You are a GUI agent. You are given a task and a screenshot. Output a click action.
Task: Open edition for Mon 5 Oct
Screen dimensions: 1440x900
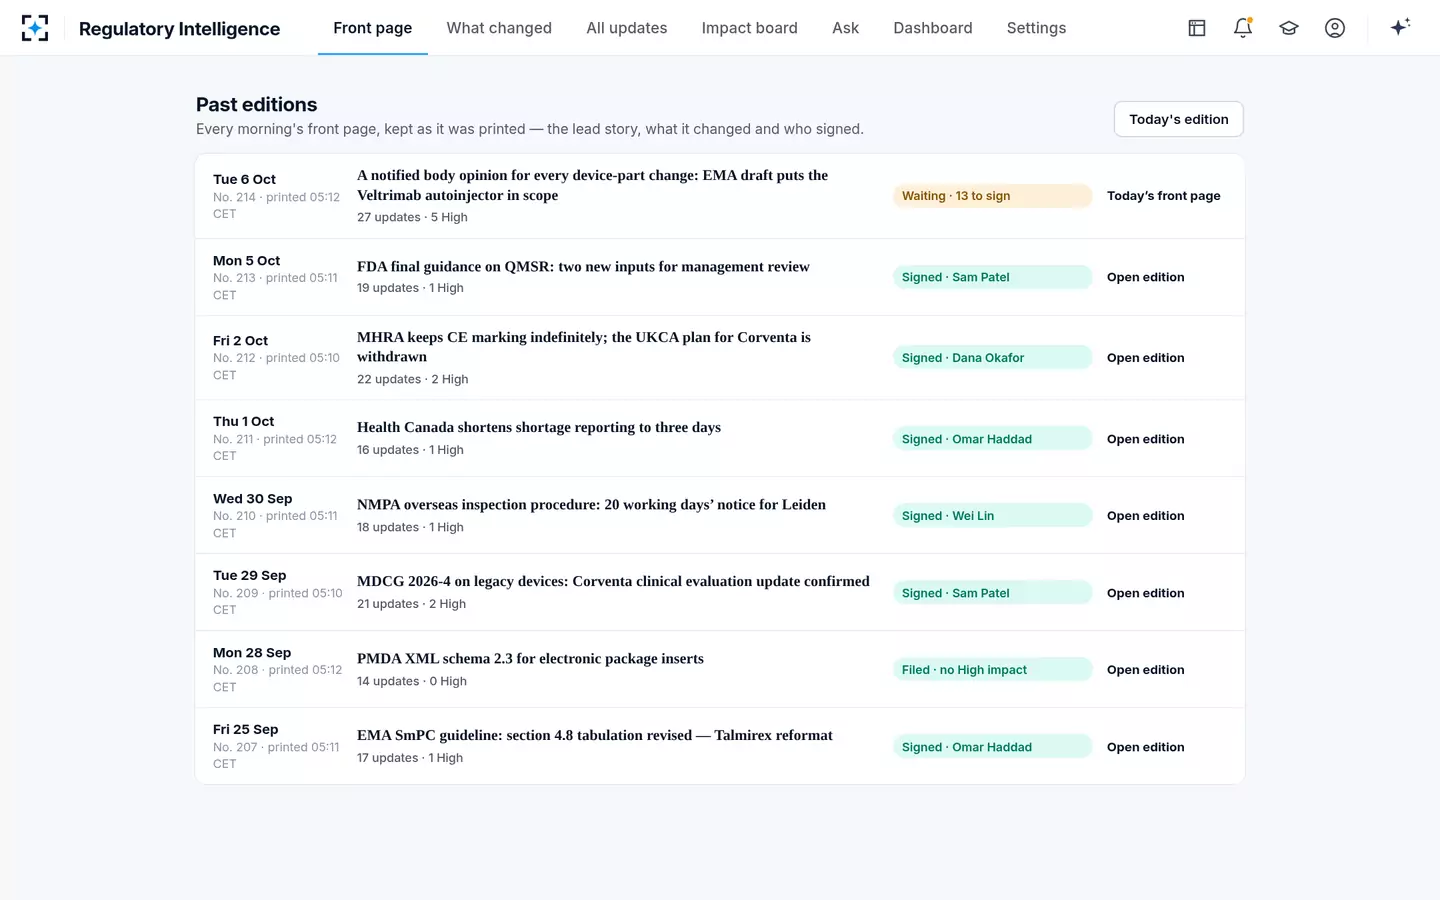click(x=1146, y=277)
